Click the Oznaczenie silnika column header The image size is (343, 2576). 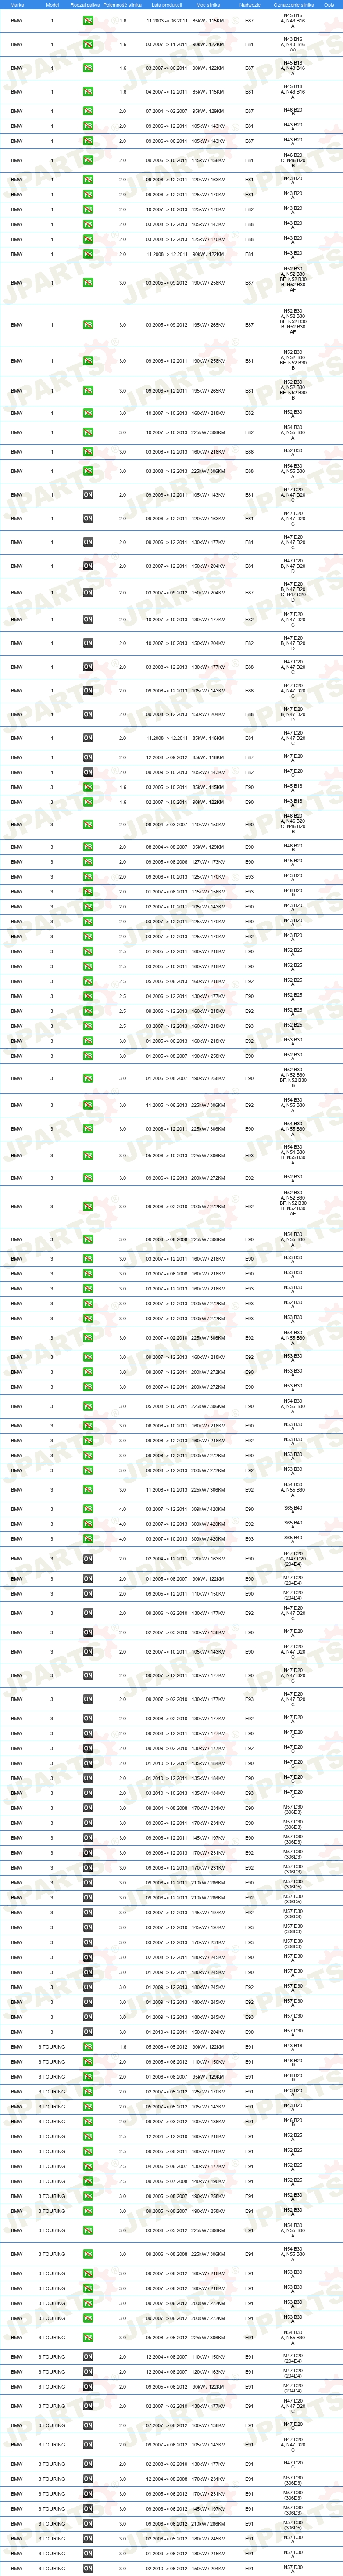tap(293, 4)
